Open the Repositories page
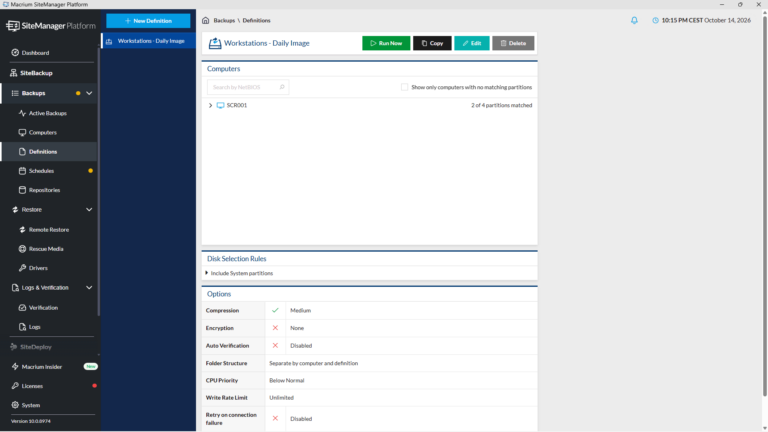This screenshot has height=432, width=768. click(44, 190)
